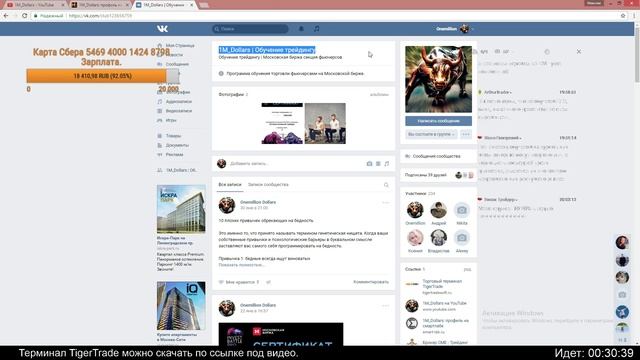Click the Написать сообщение button

click(438, 121)
